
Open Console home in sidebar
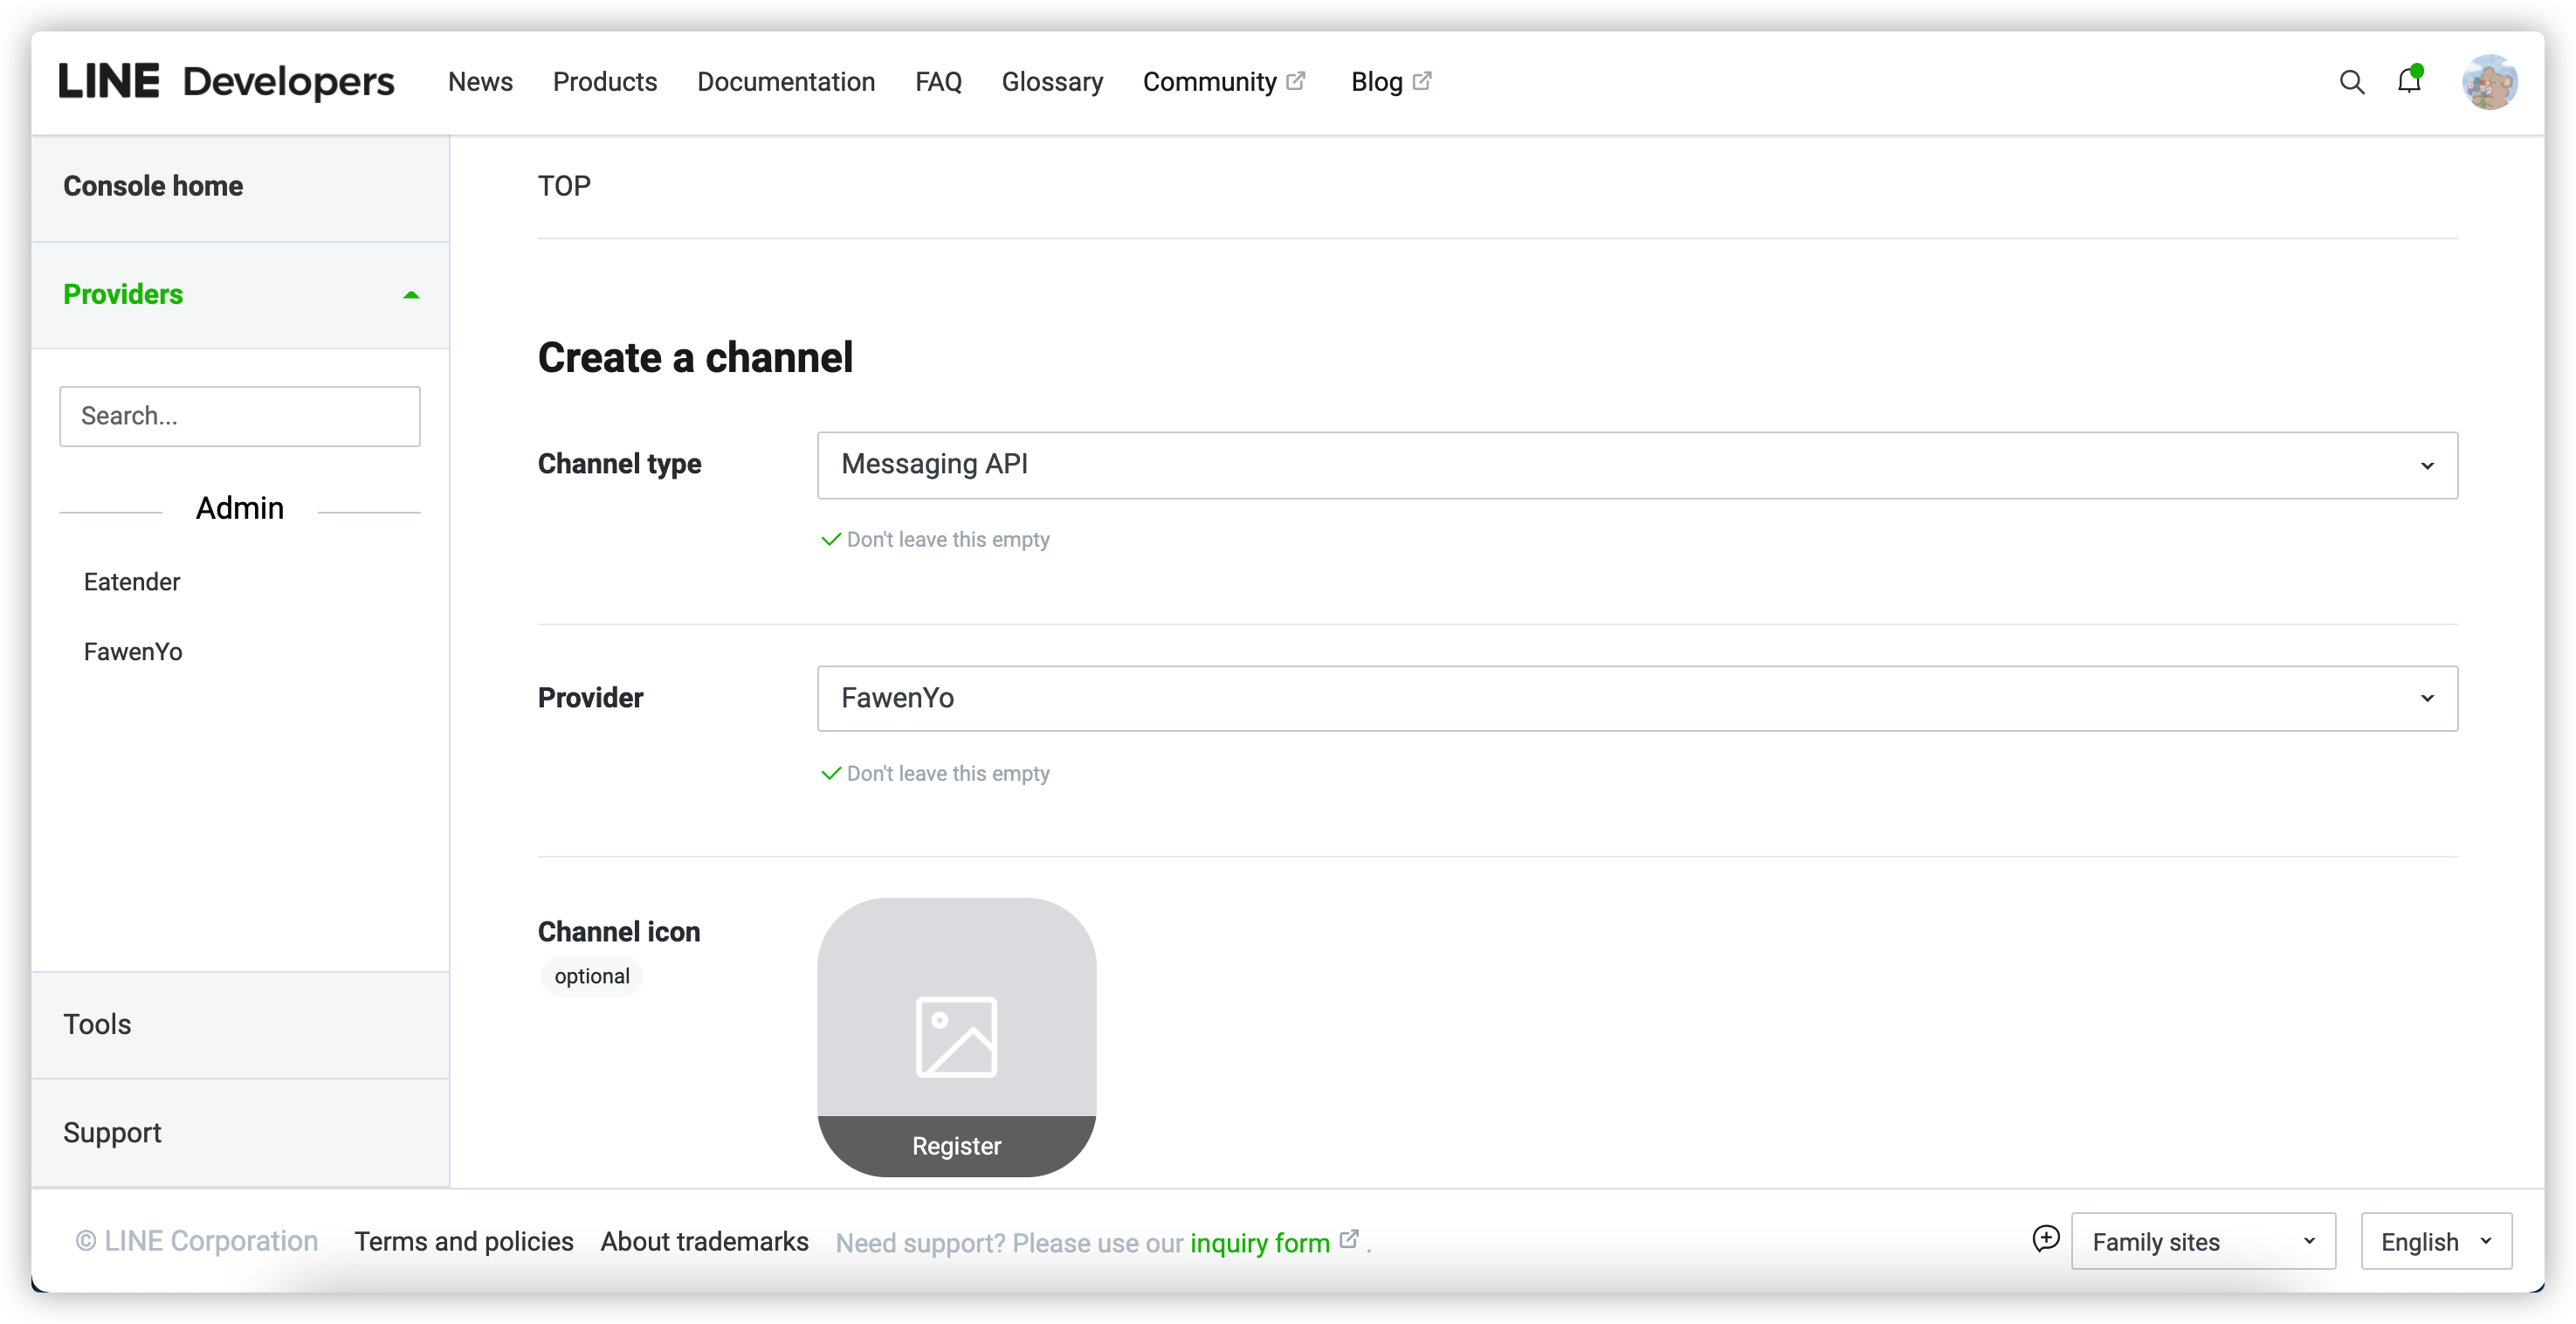[153, 186]
